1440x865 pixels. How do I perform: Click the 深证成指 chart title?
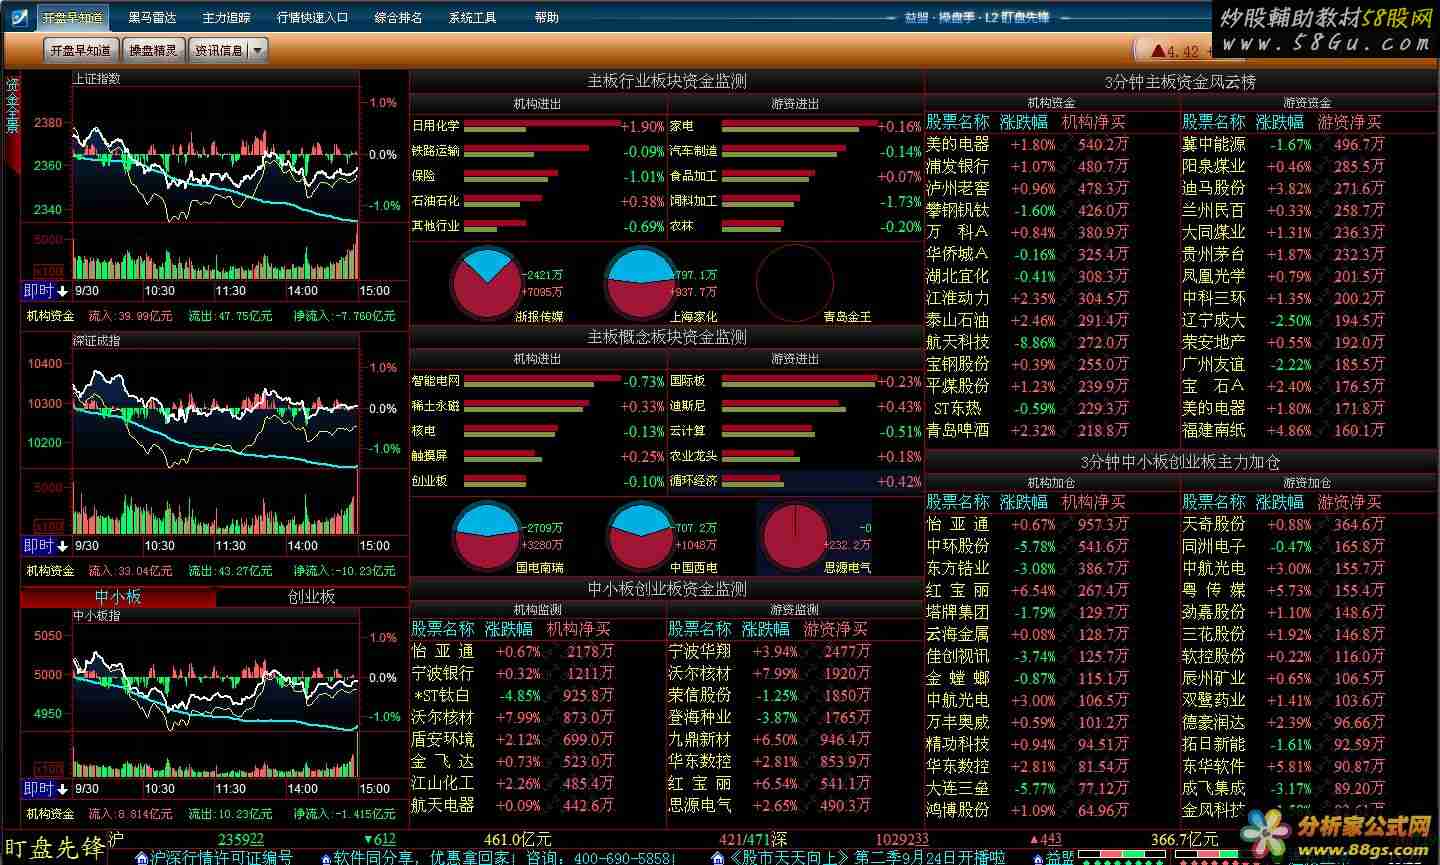pos(97,341)
